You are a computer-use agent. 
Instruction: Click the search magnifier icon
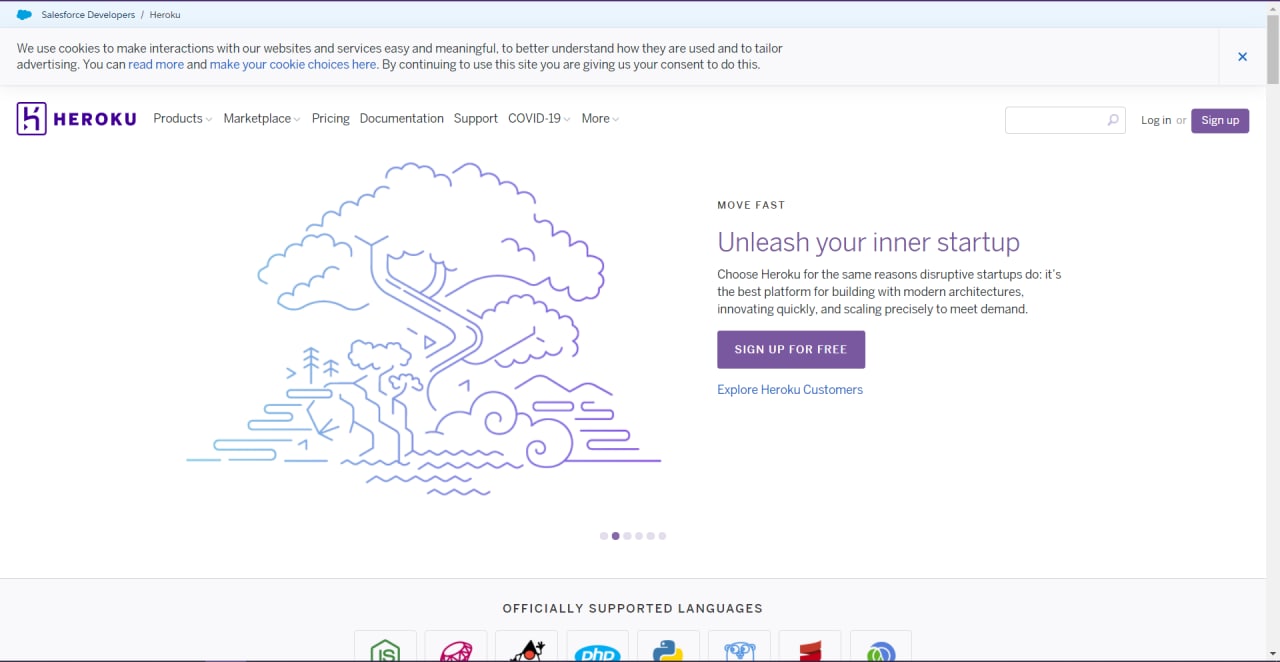point(1112,120)
